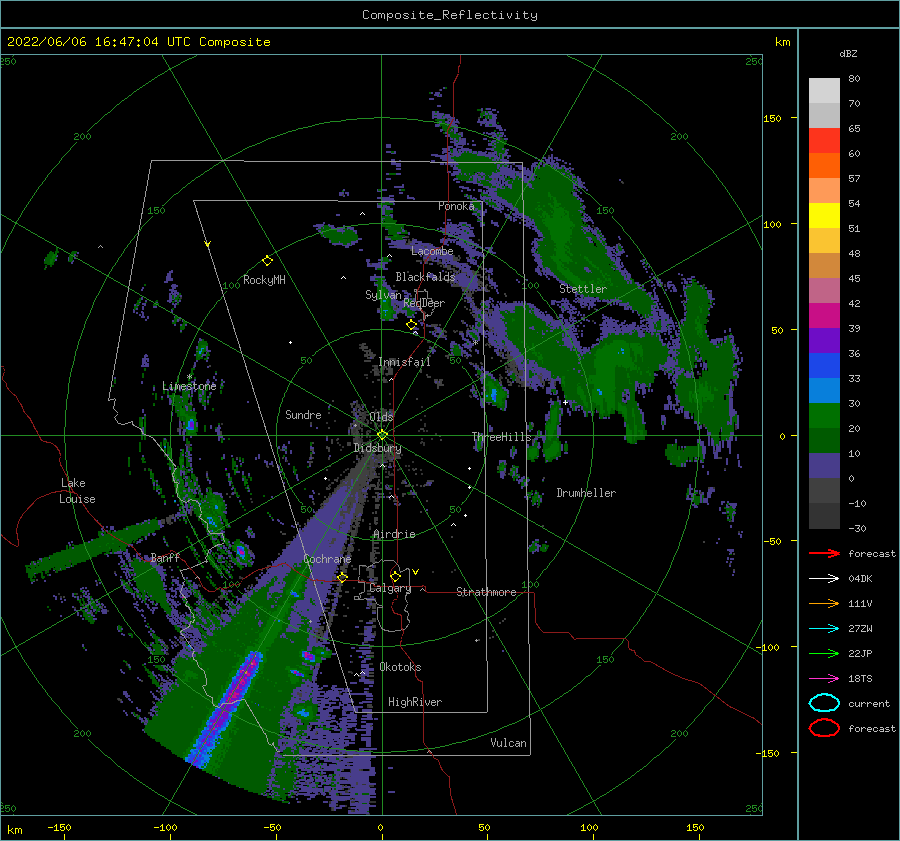Select the magenta 18TS arrow icon
Image resolution: width=900 pixels, height=841 pixels.
(x=824, y=679)
